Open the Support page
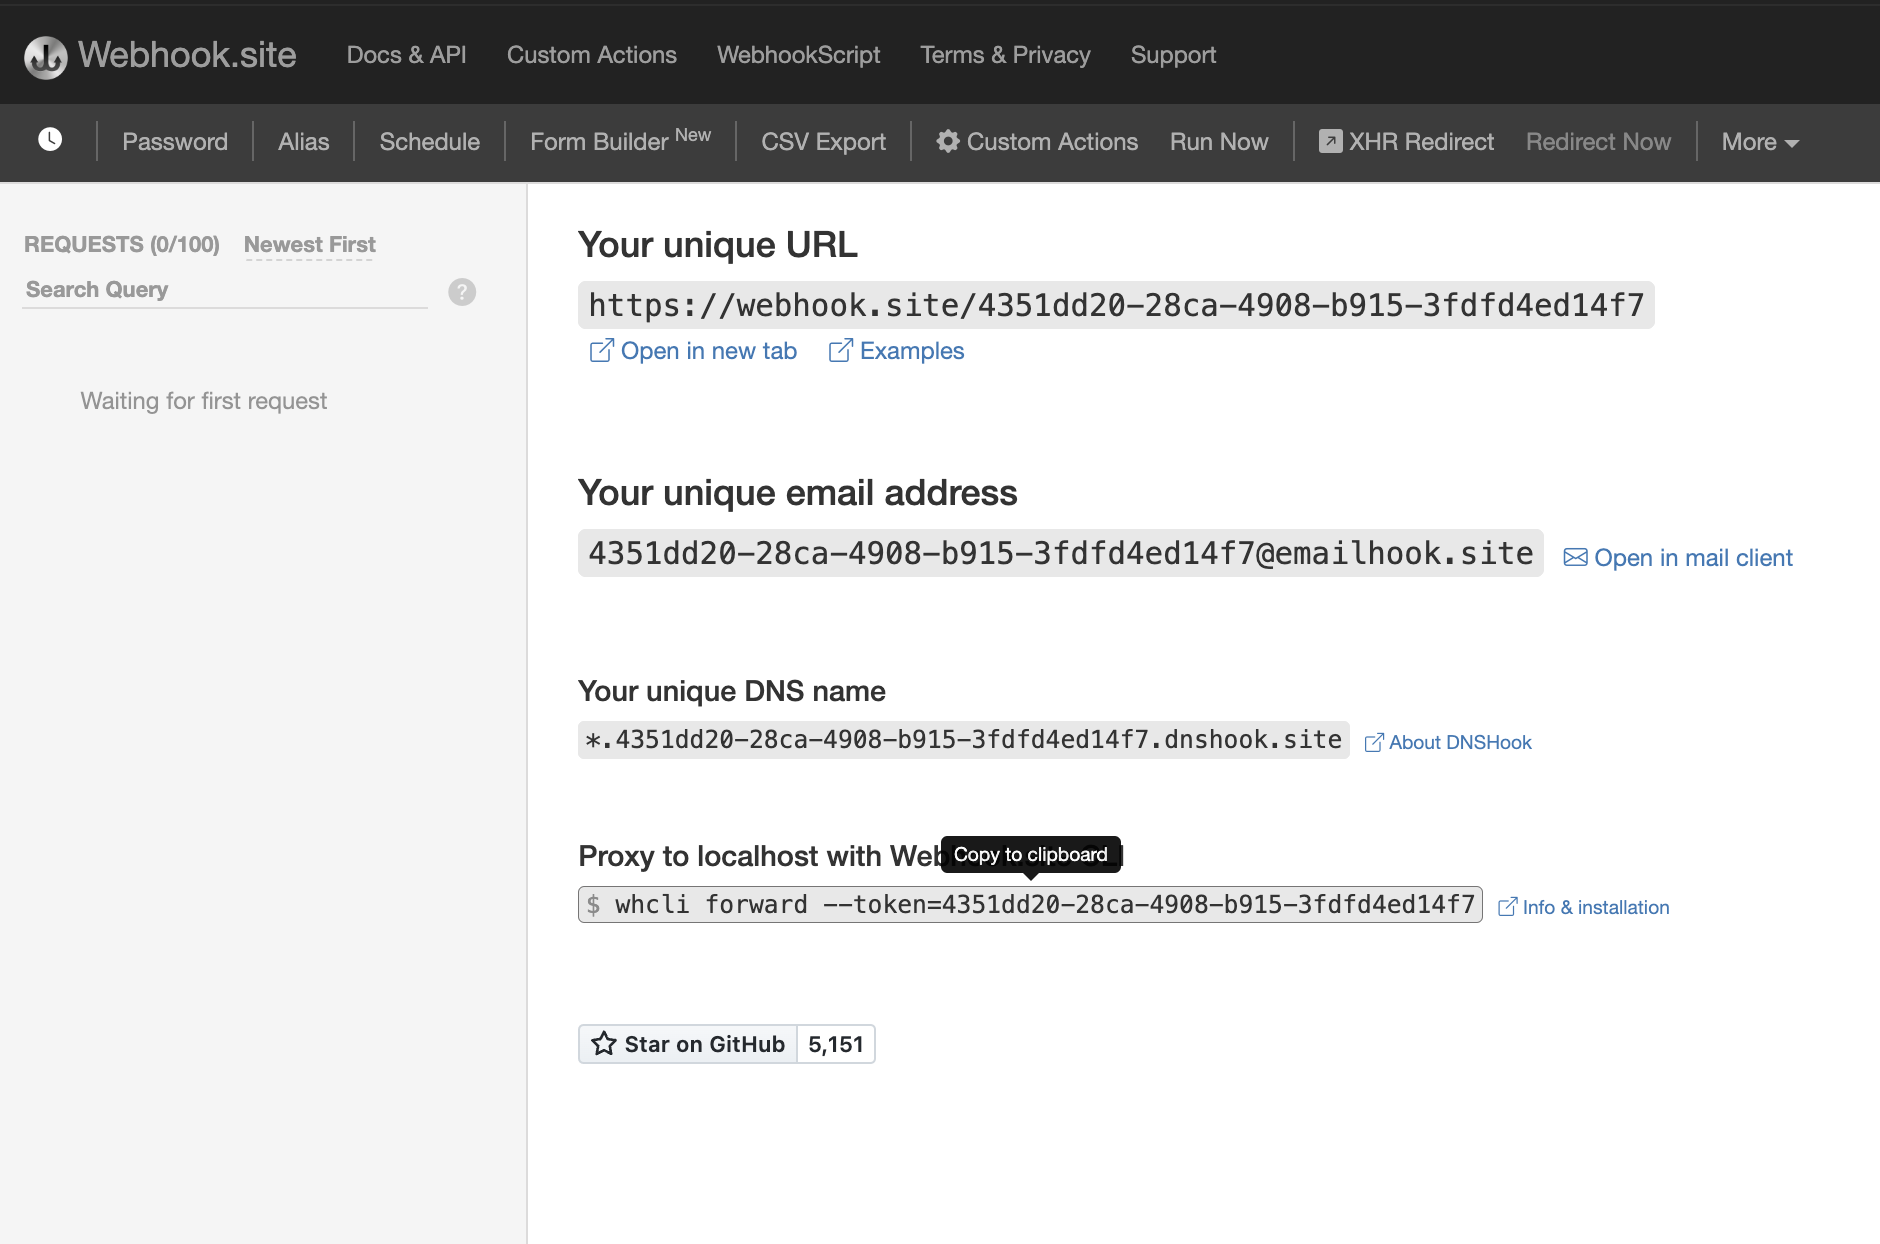Screen dimensions: 1880x1244 click(x=1173, y=55)
